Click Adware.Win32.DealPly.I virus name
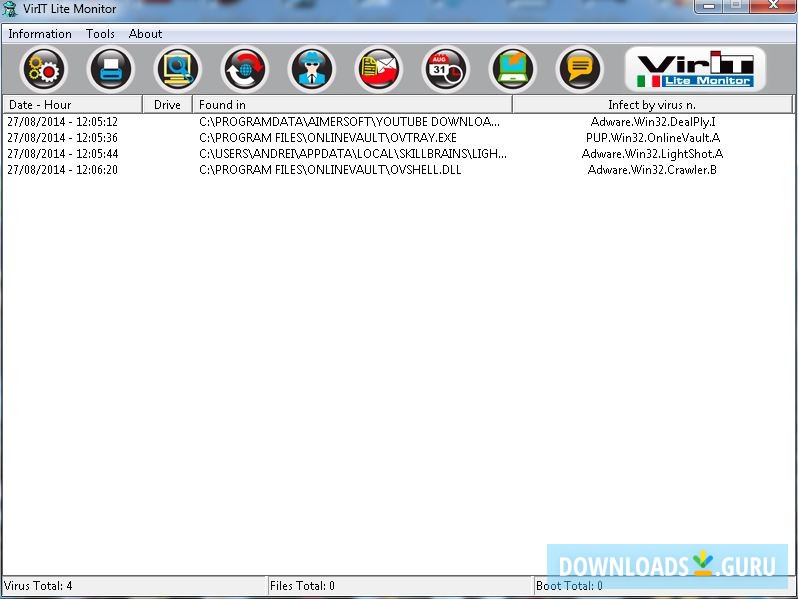Screen dimensions: 798x599 652,122
